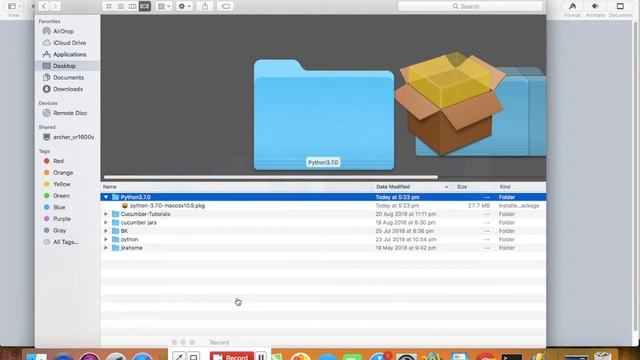Image resolution: width=640 pixels, height=360 pixels.
Task: Show All Tags in the sidebar
Action: pos(67,242)
